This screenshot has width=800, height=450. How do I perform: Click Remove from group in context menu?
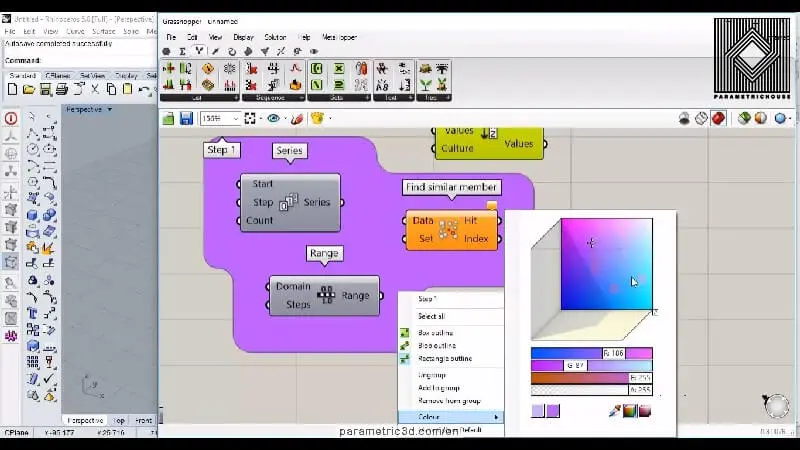pyautogui.click(x=450, y=399)
